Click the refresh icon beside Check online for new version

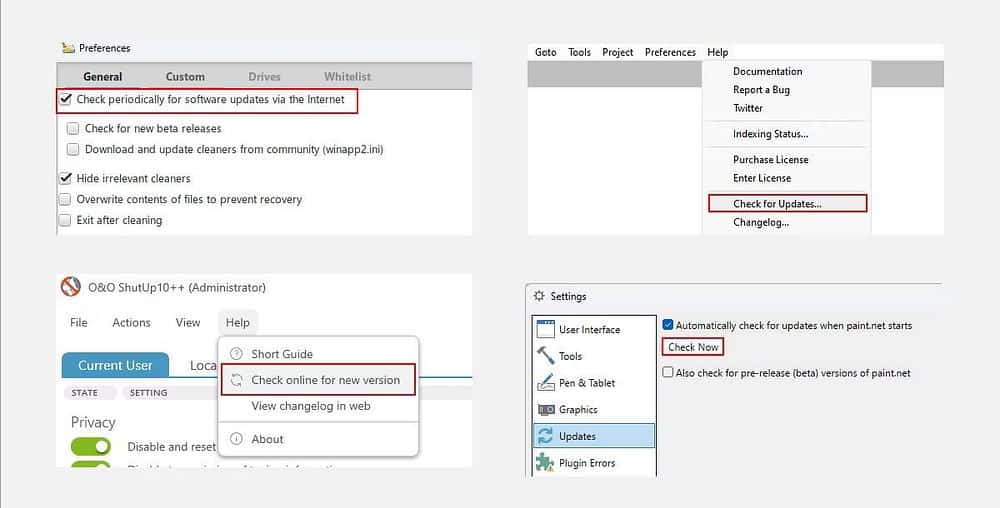(236, 380)
